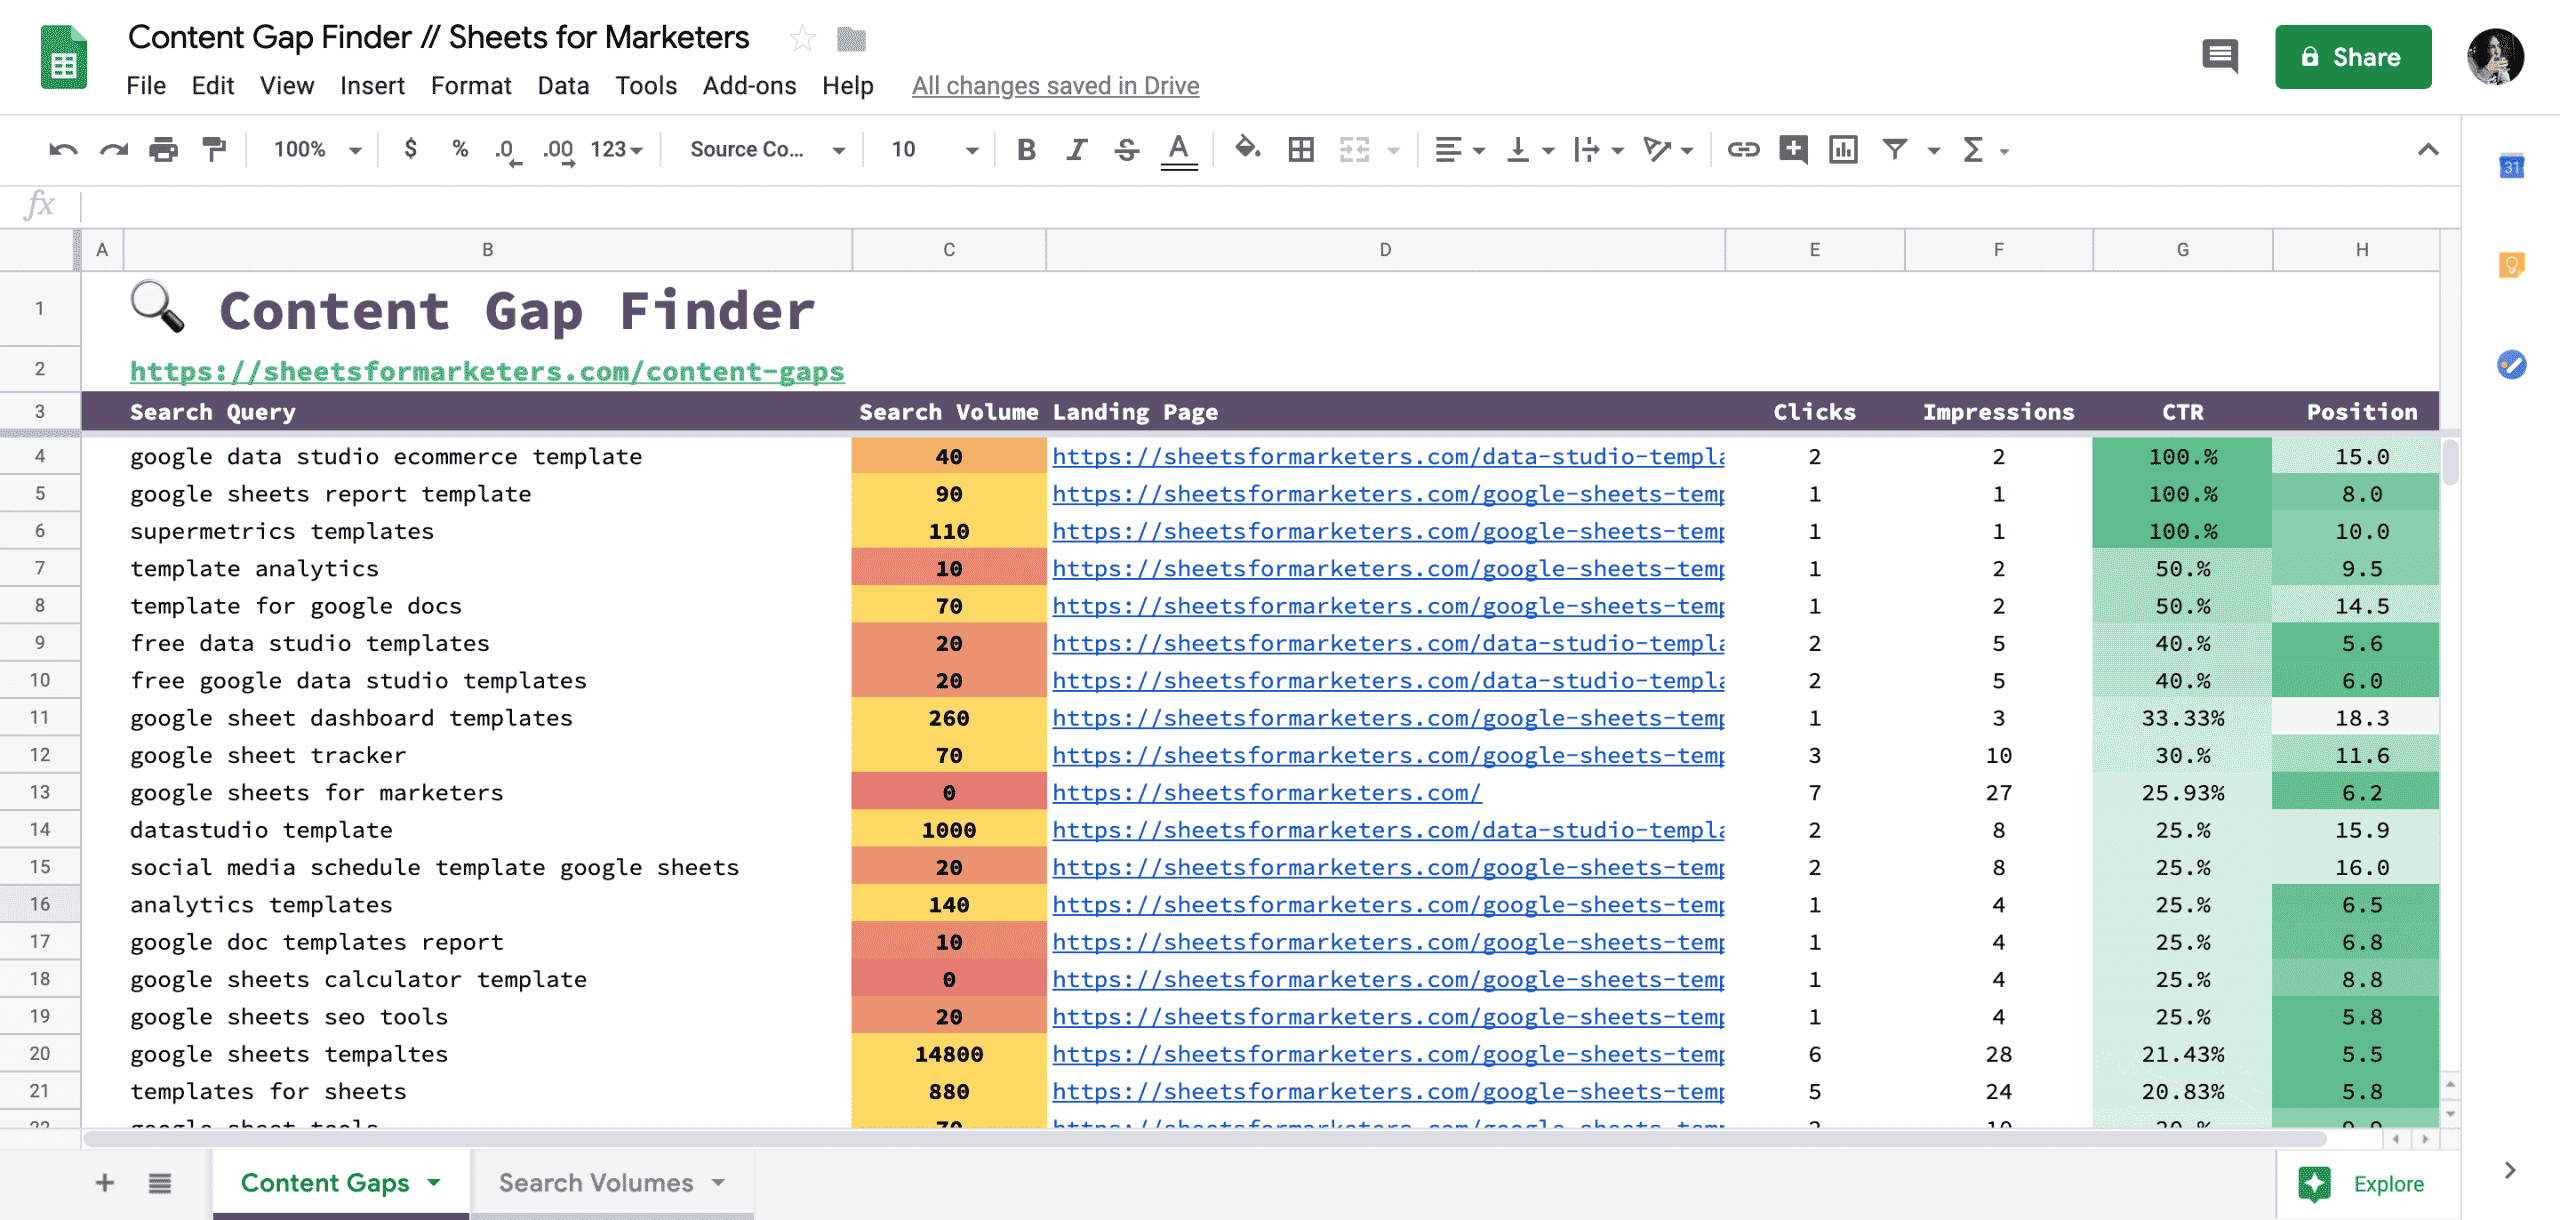Click the Merge cells icon

1355,150
